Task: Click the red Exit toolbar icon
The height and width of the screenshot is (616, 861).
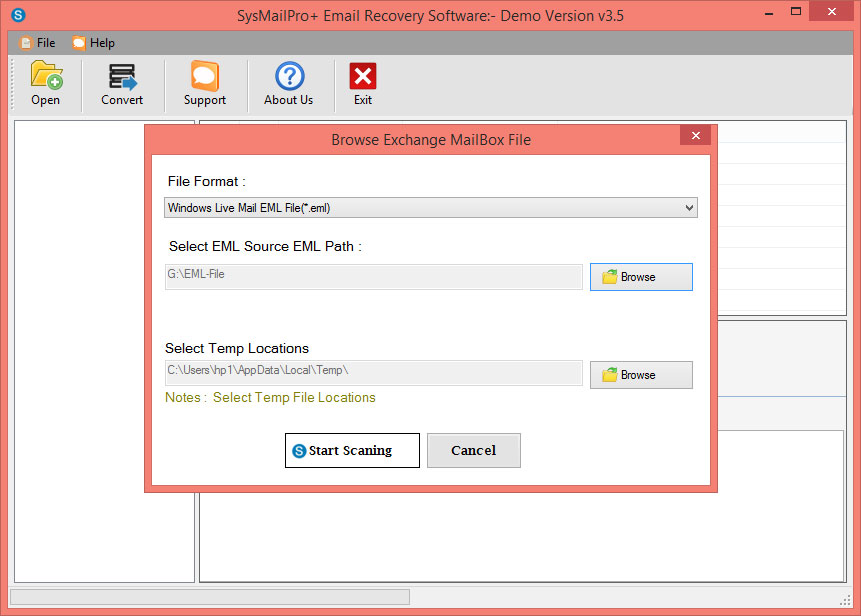Action: click(x=362, y=76)
